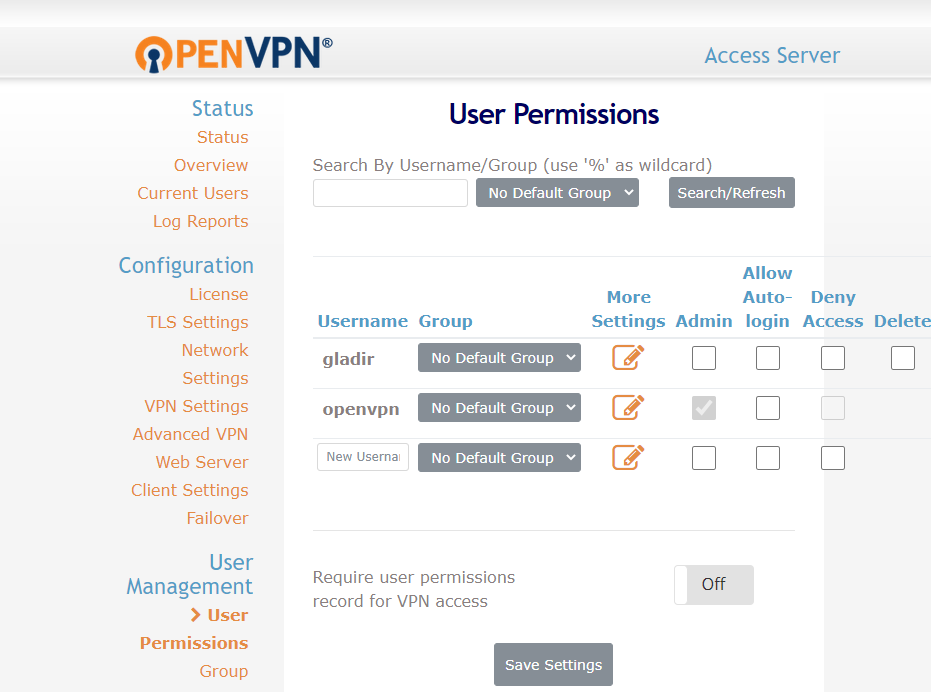931x692 pixels.
Task: Click the Search/Refresh button
Action: pos(731,193)
